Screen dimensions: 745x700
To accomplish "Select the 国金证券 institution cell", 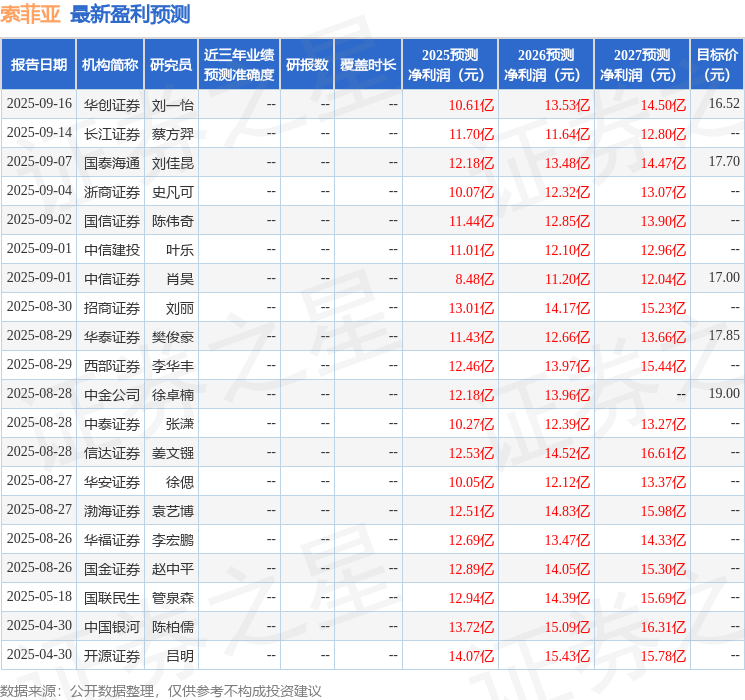I will 112,569.
